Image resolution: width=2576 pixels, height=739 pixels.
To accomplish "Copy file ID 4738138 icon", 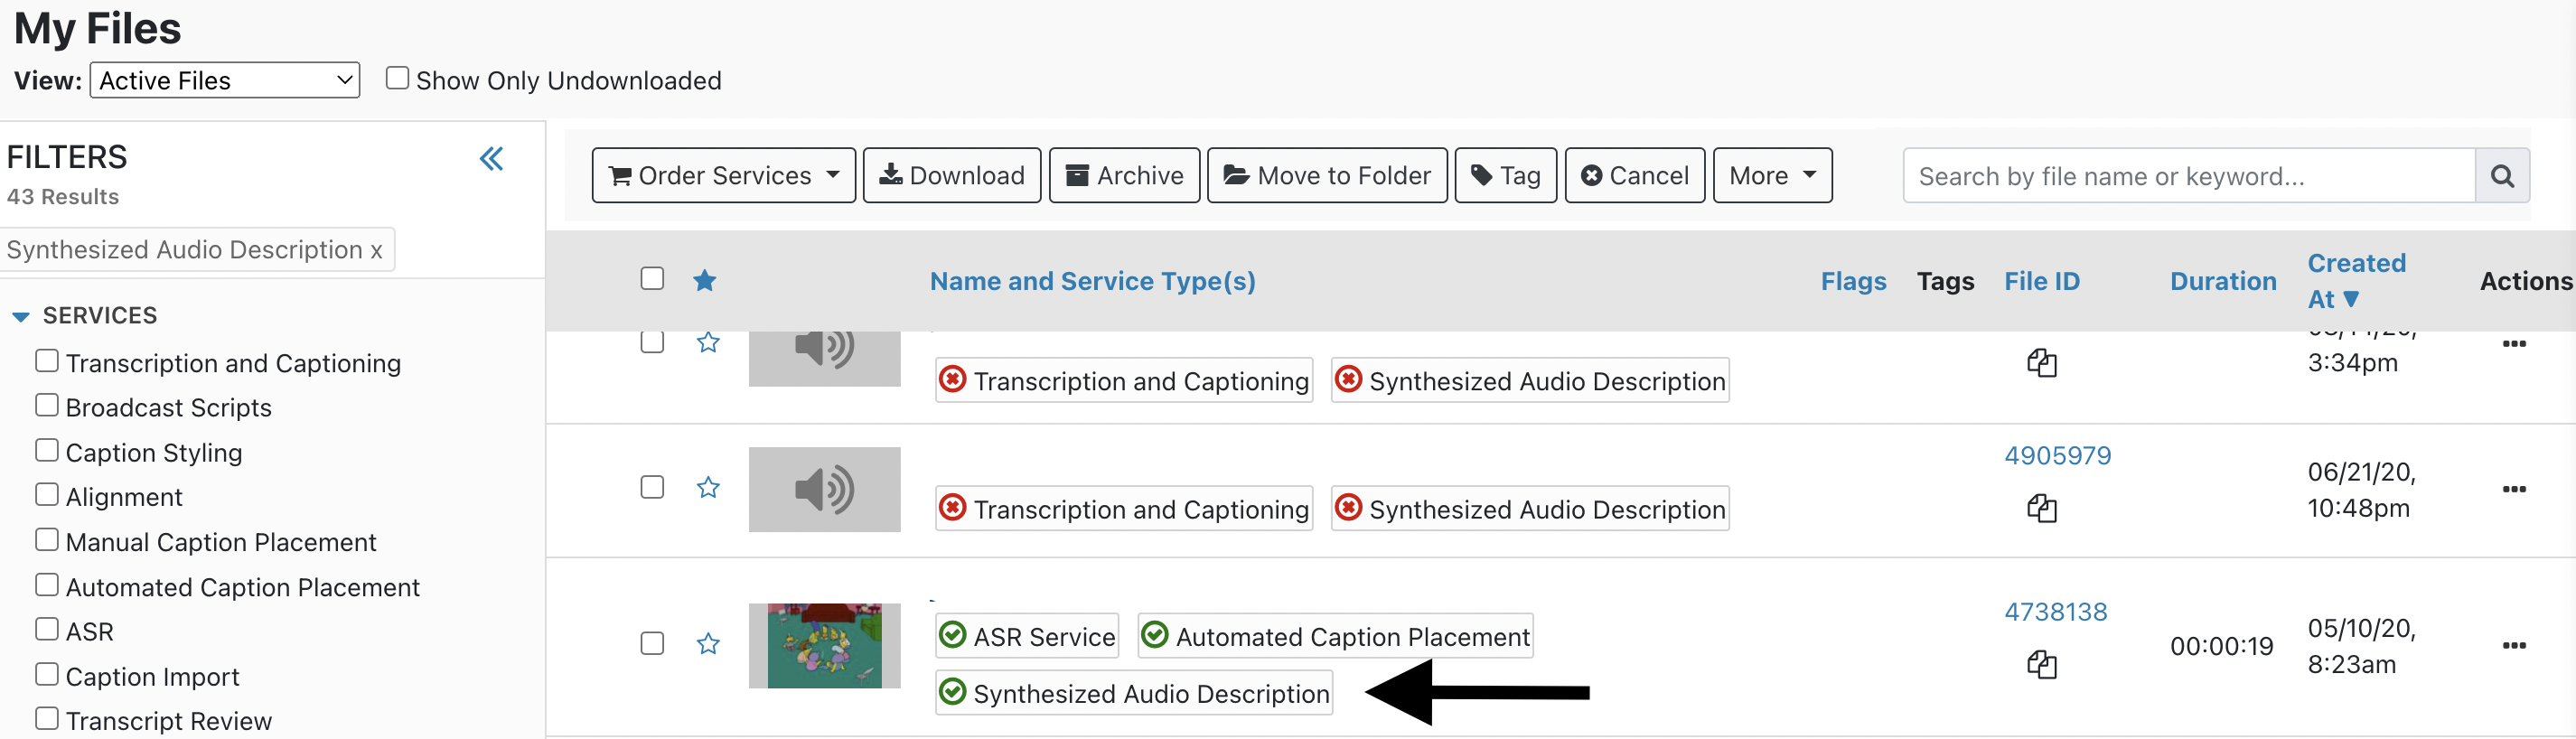I will 2042,665.
